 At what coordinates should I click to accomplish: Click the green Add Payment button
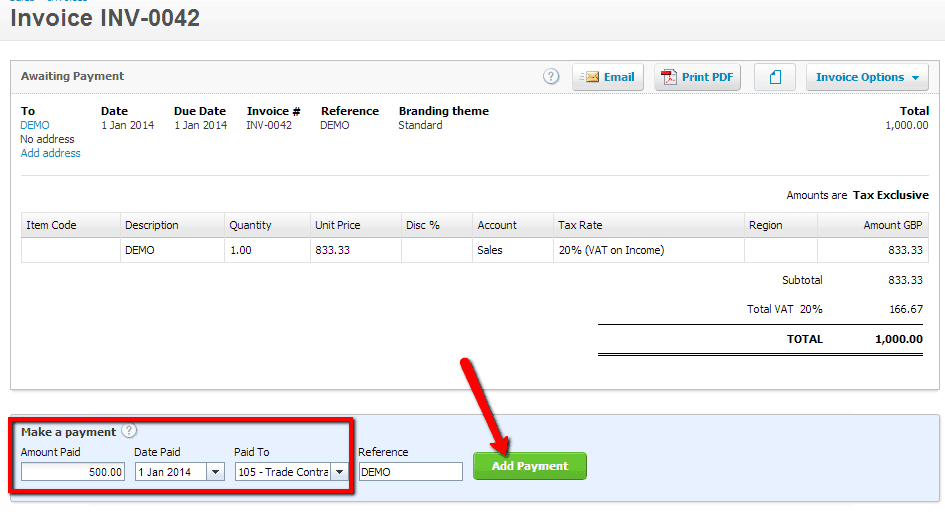[x=530, y=466]
